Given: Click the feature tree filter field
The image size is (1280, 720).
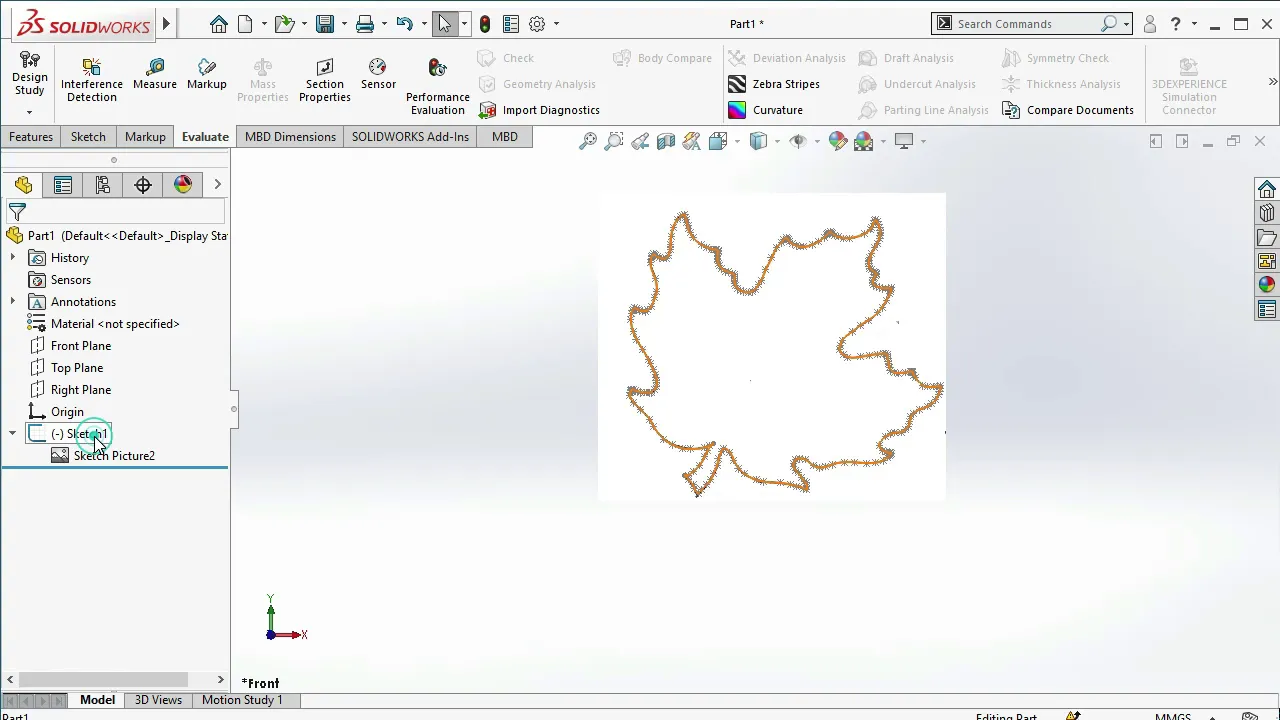Looking at the screenshot, I should tap(115, 212).
